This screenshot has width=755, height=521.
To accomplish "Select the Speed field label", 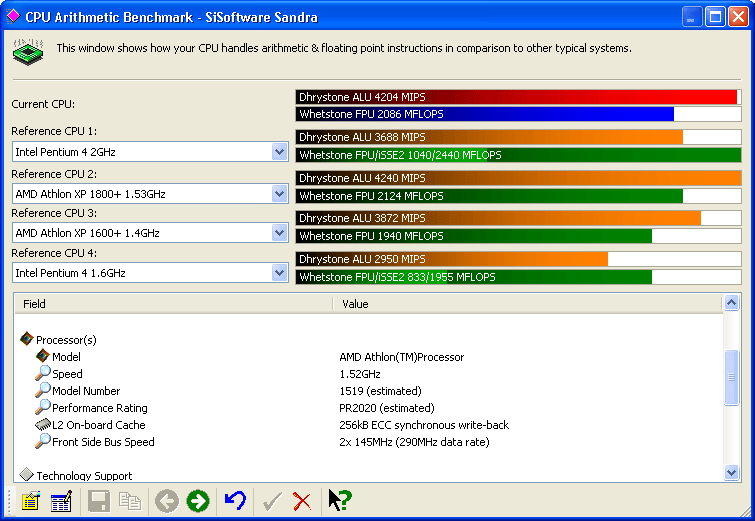I will coord(67,374).
